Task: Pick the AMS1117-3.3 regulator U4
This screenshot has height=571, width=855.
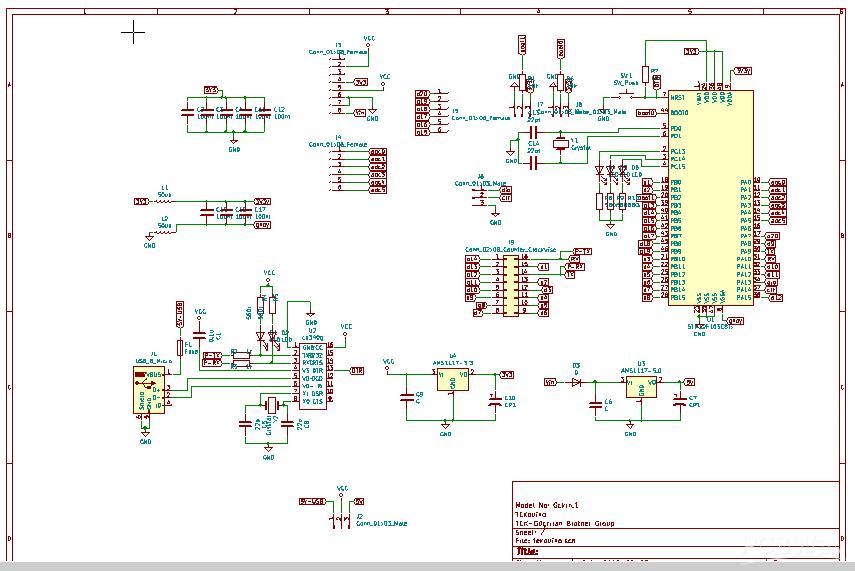Action: [x=452, y=379]
